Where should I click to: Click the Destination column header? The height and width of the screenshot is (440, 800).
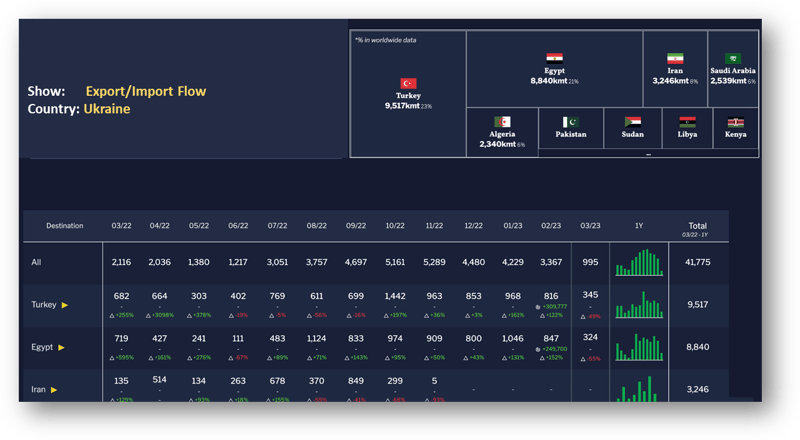click(x=64, y=226)
